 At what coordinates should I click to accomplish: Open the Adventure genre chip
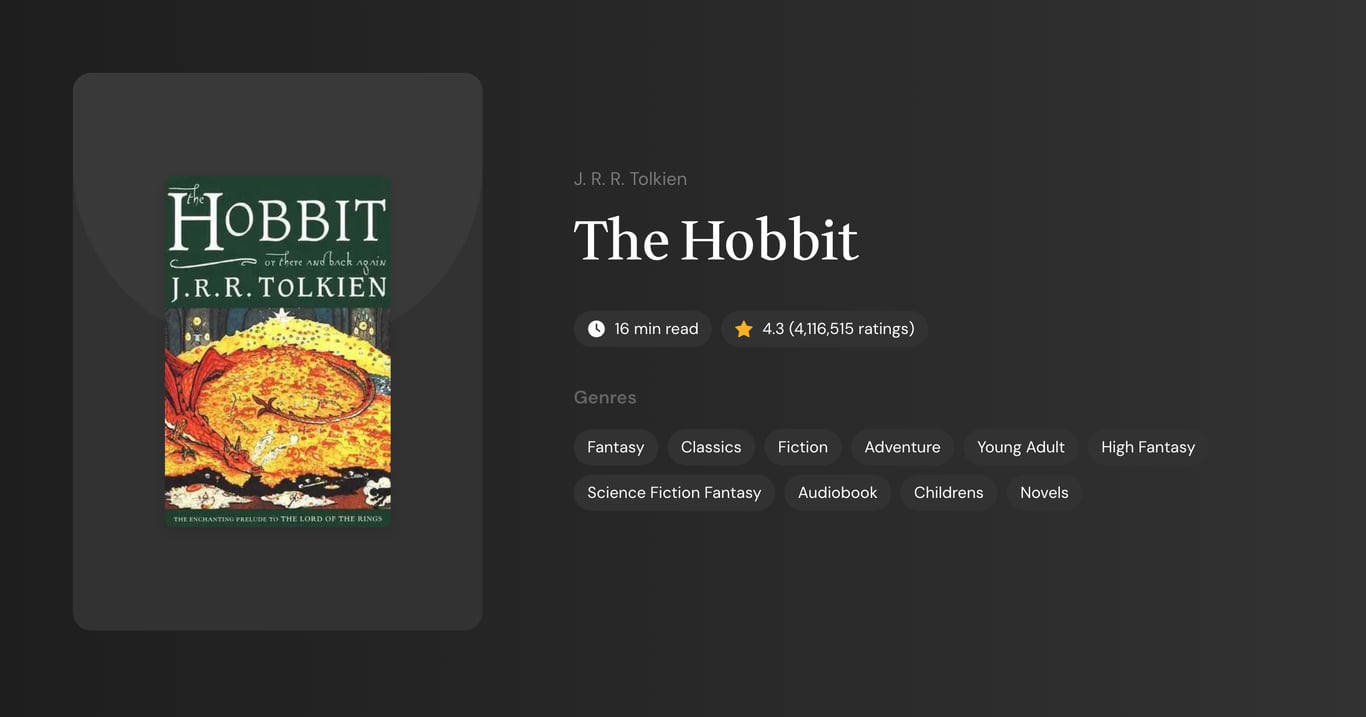pos(902,447)
